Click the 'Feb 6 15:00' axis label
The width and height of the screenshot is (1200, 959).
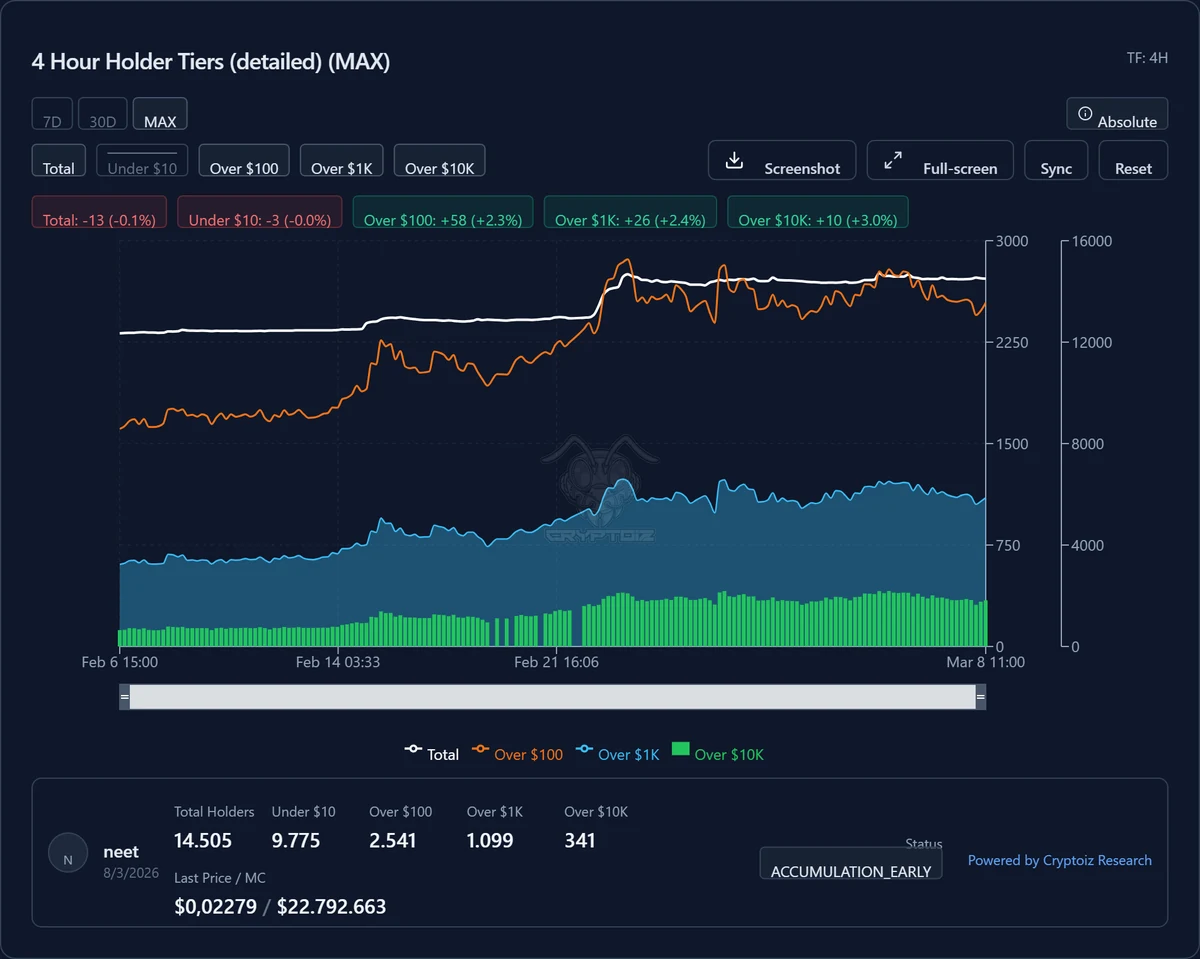point(120,662)
